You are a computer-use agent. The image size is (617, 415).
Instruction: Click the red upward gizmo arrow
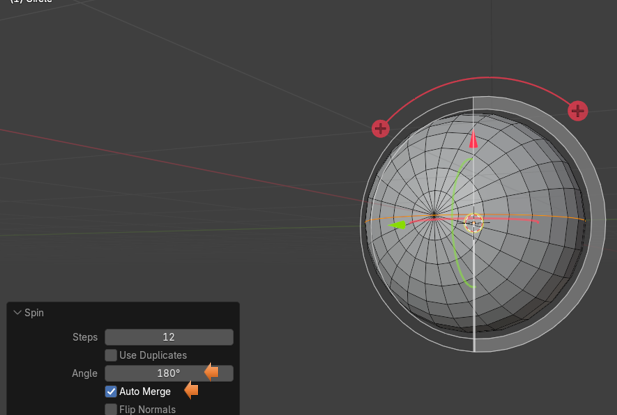click(474, 138)
